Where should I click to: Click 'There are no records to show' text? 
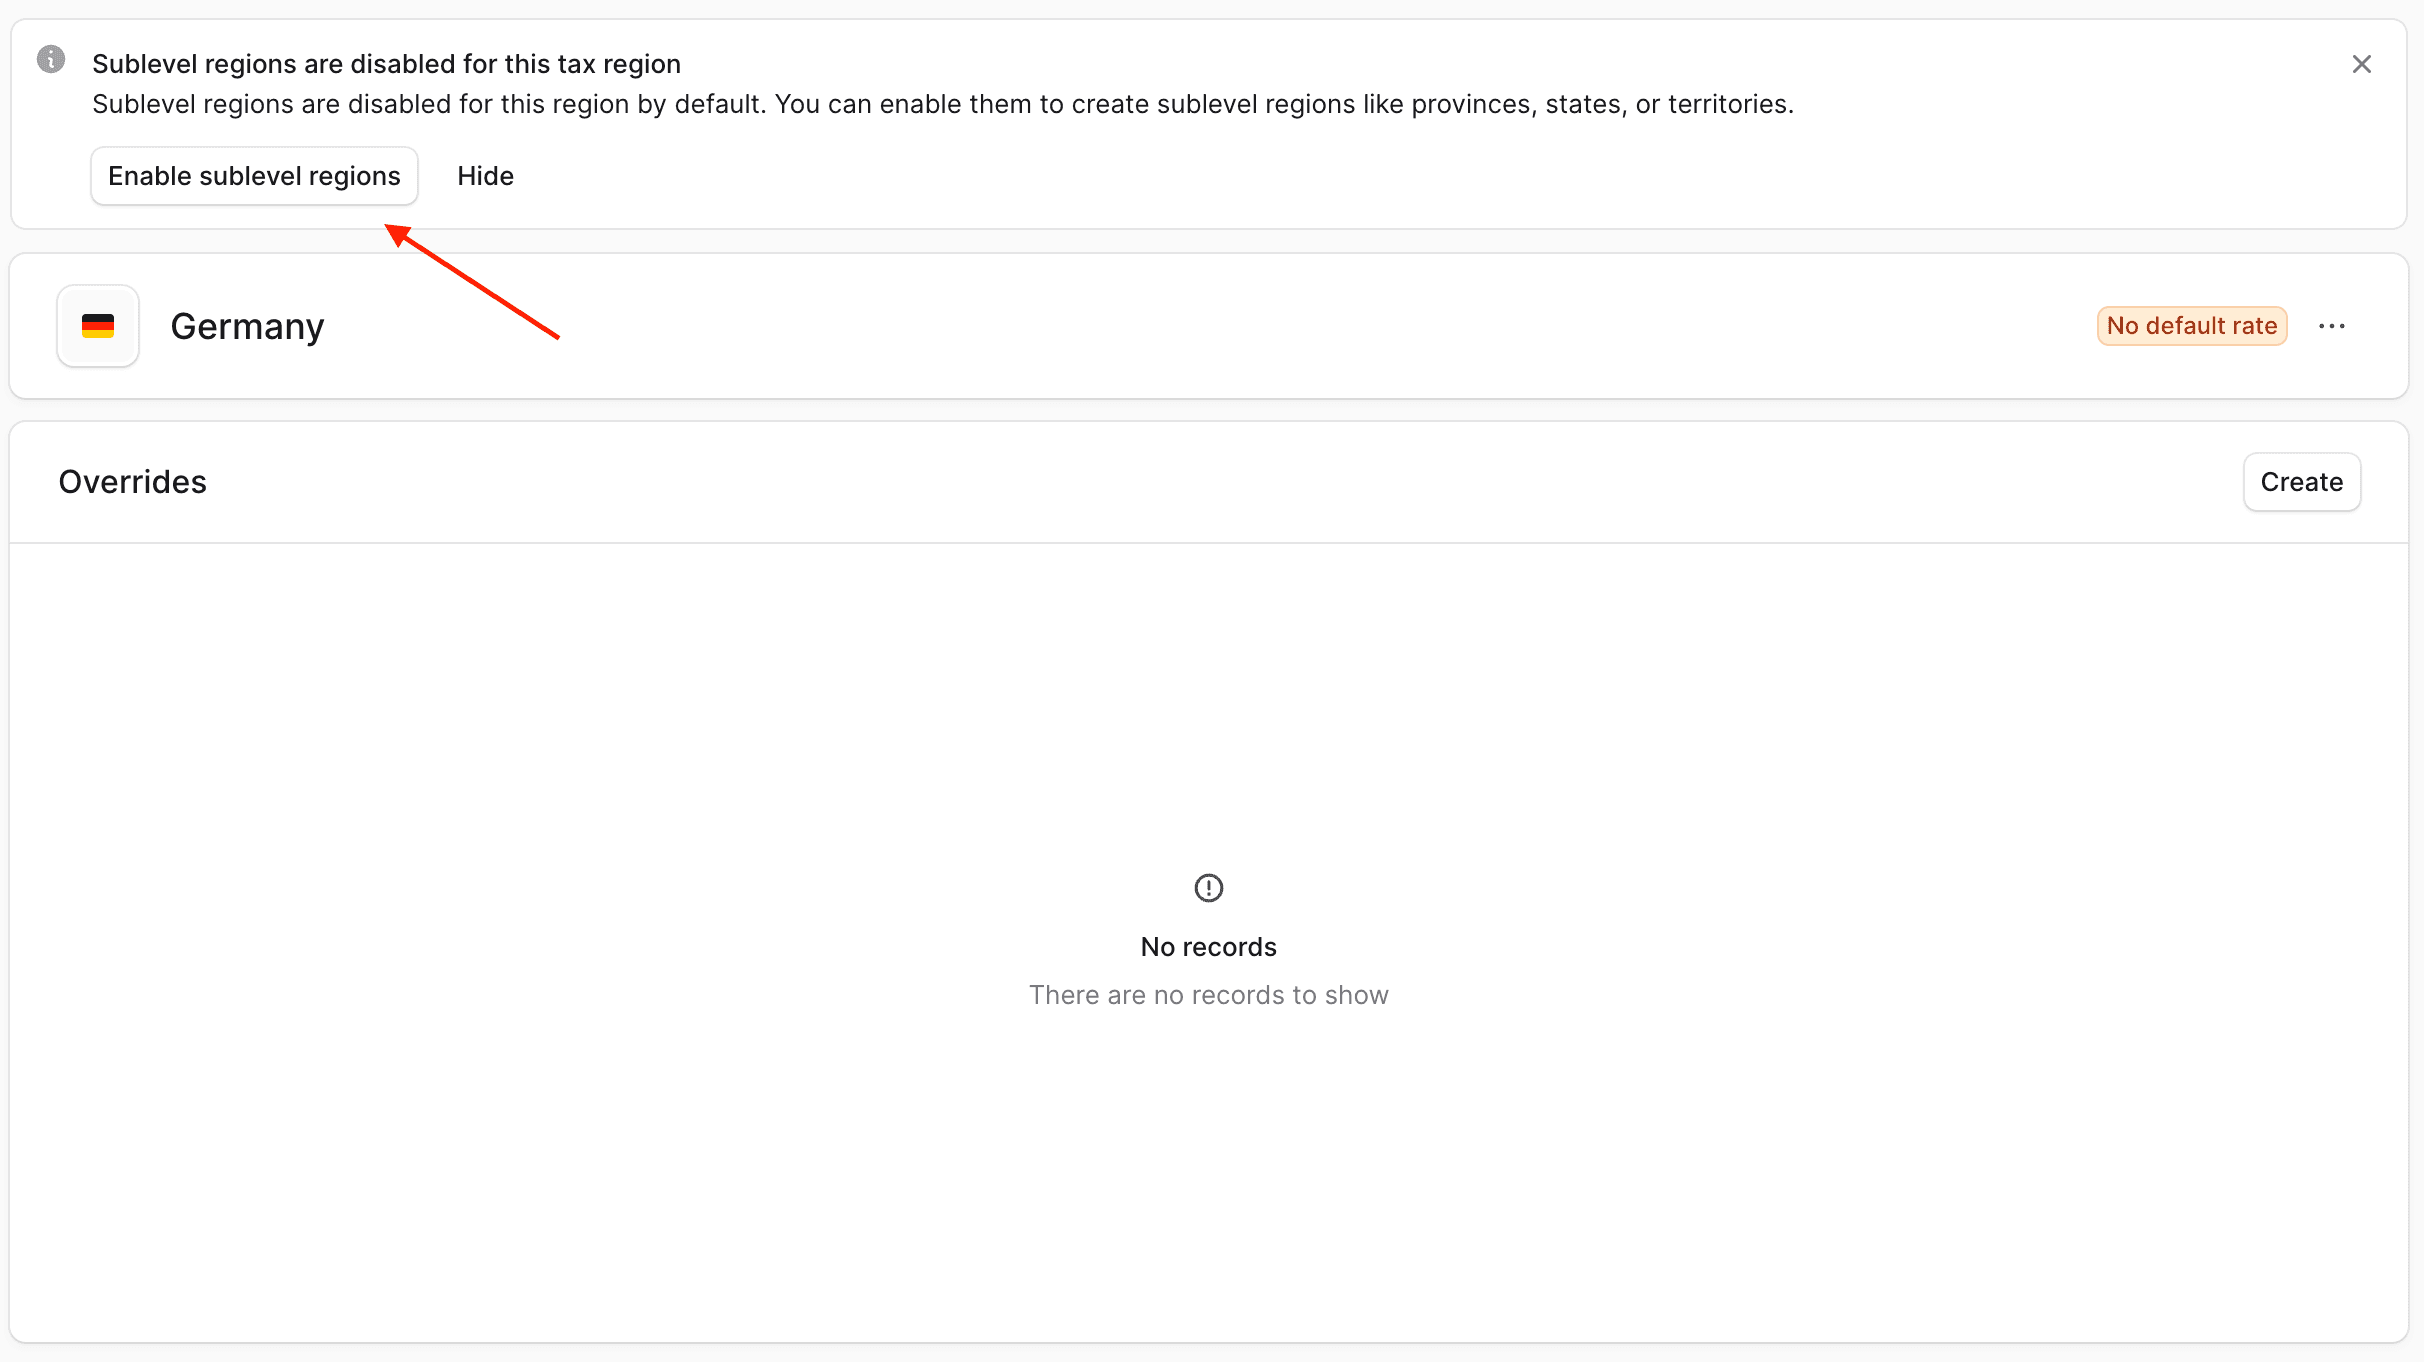pos(1208,995)
